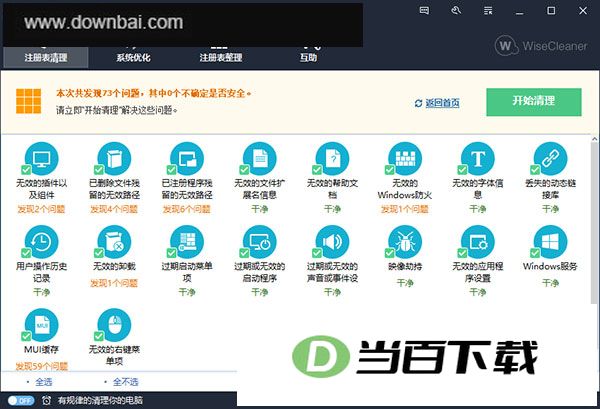Screen dimensions: 600x409
Task: Click 发现1个问题 under 无效的Windows防火
Action: (x=405, y=209)
